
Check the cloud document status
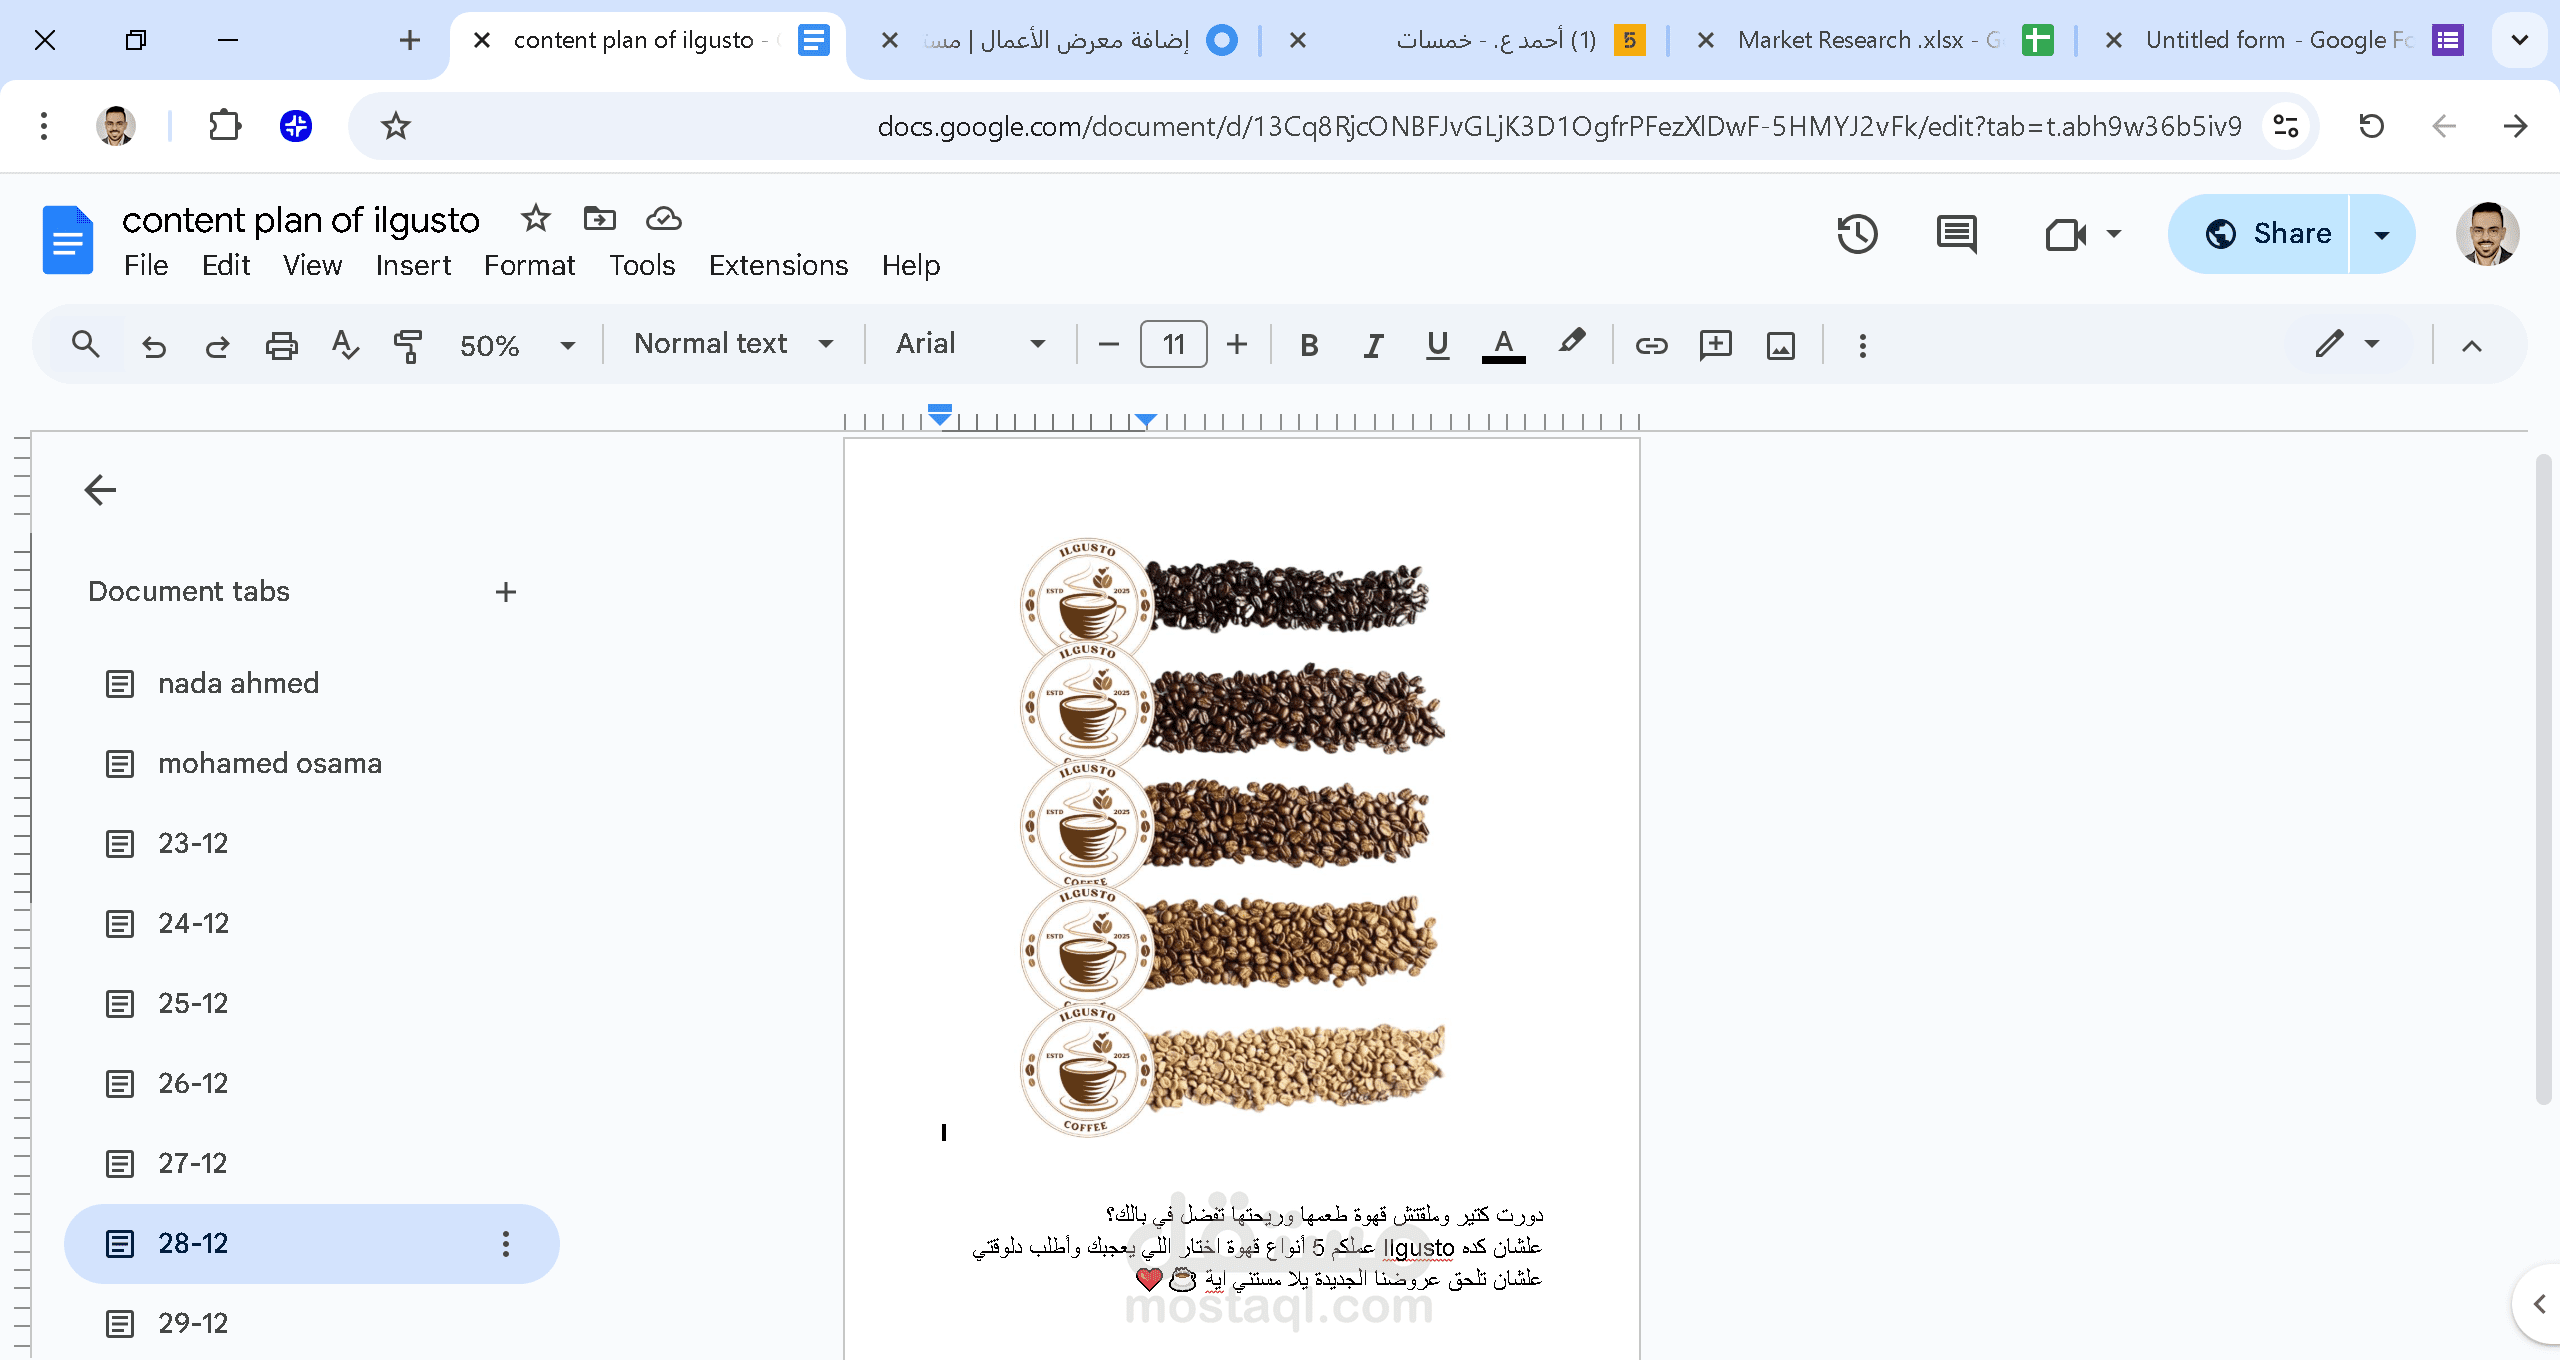[664, 218]
